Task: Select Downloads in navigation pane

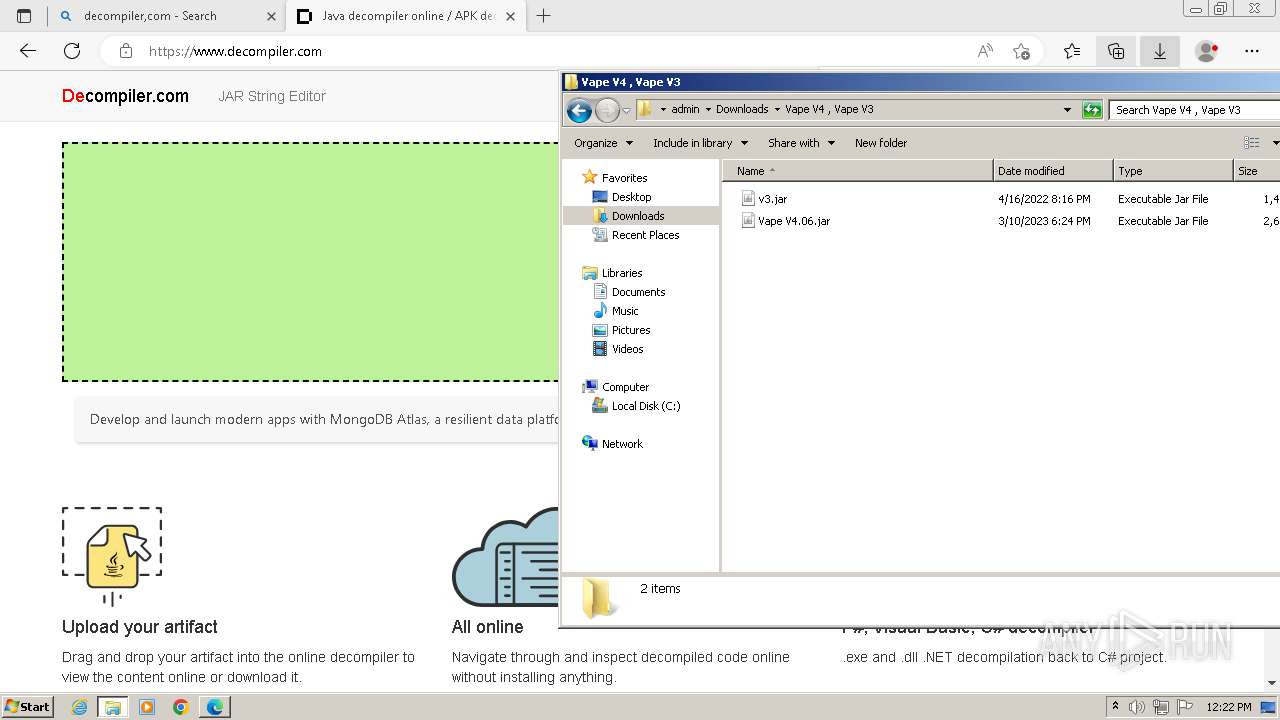Action: click(638, 216)
